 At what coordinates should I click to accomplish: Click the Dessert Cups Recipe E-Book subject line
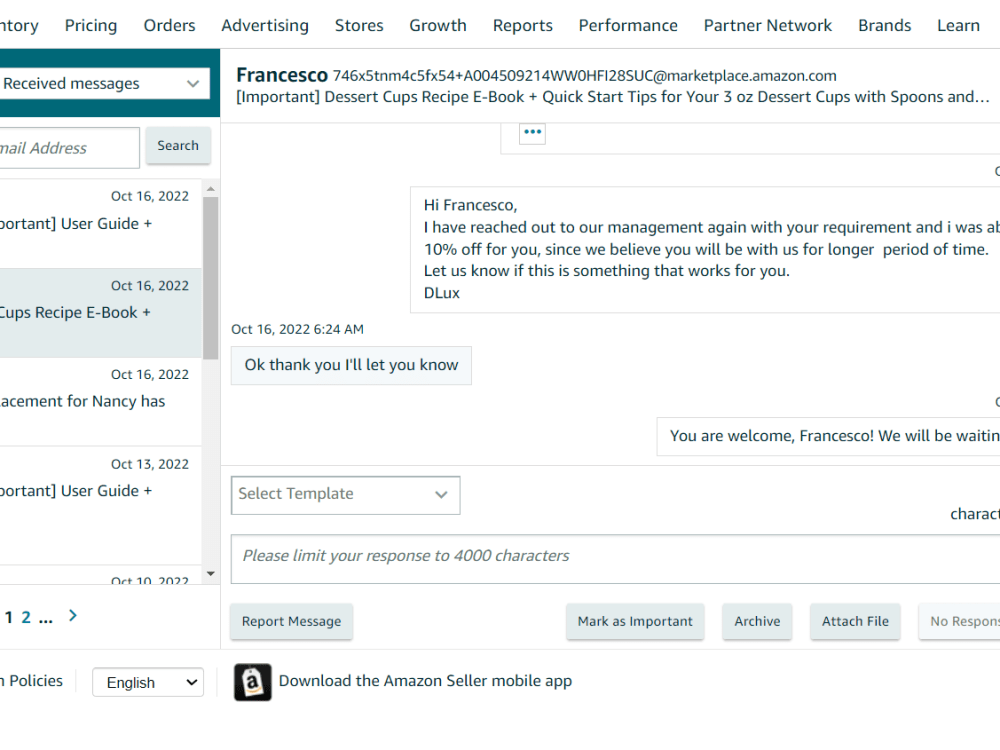pos(613,97)
